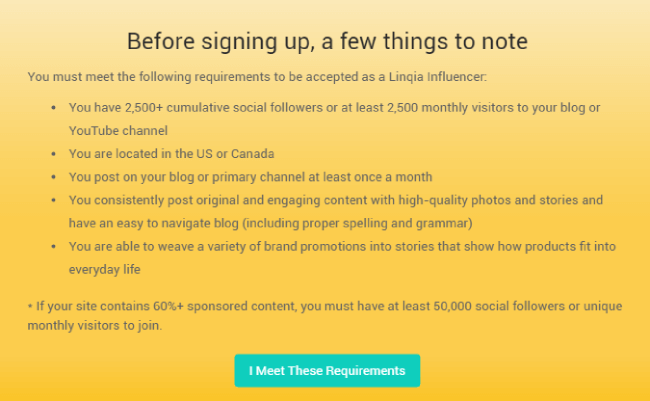Click the 'Before signing up' heading
This screenshot has height=401, width=650.
(x=327, y=41)
